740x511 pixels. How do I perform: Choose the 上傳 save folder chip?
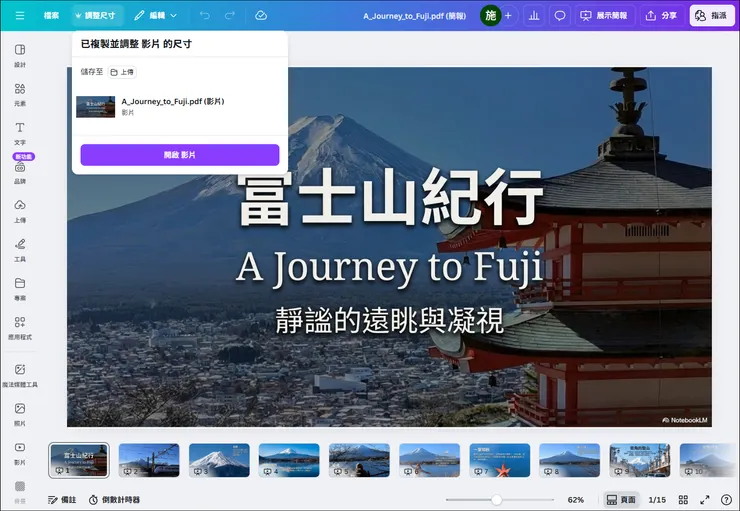[x=122, y=72]
